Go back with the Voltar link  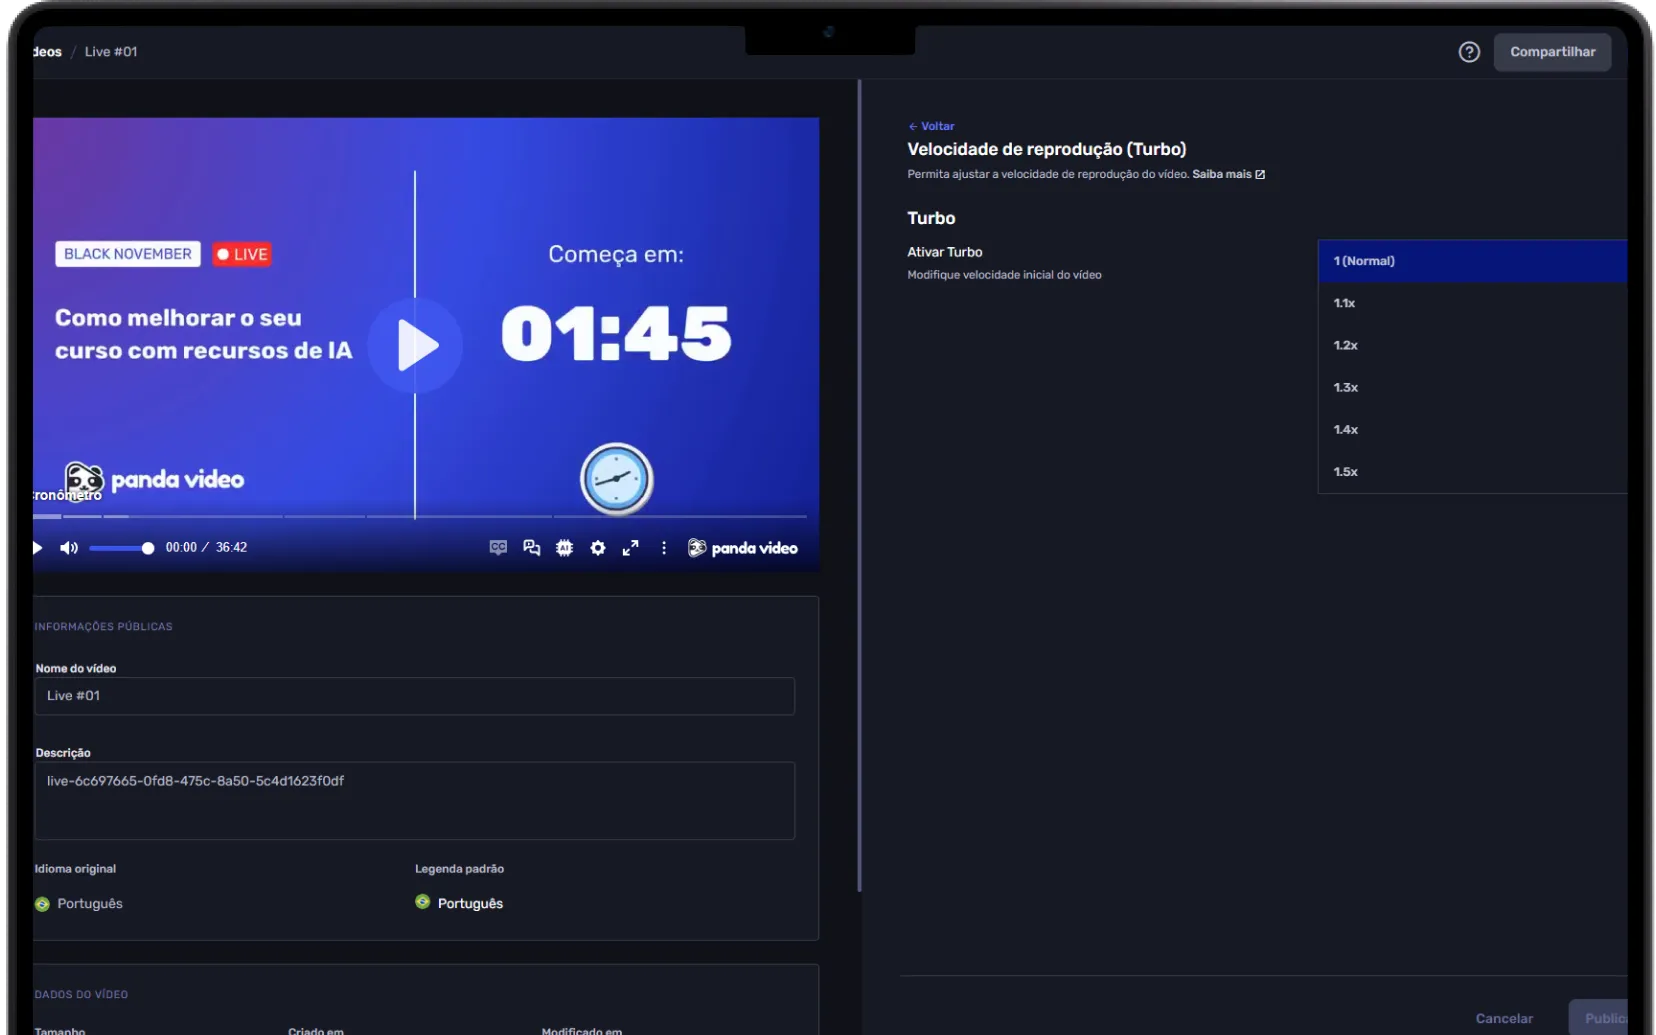(931, 126)
